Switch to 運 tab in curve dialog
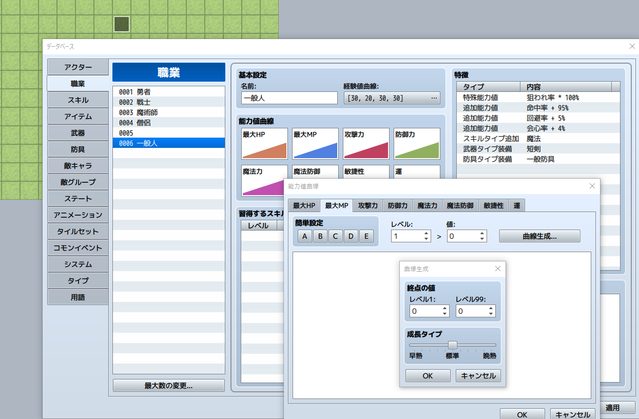The width and height of the screenshot is (639, 419). 517,206
